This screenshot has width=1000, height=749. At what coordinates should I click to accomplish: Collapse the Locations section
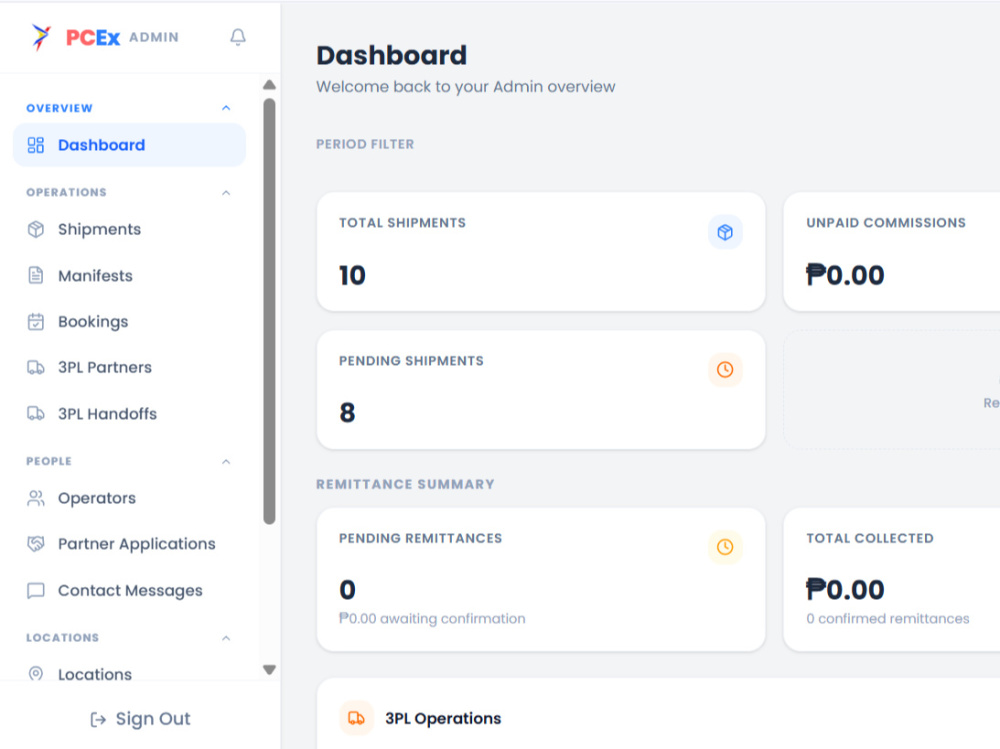[x=226, y=638]
